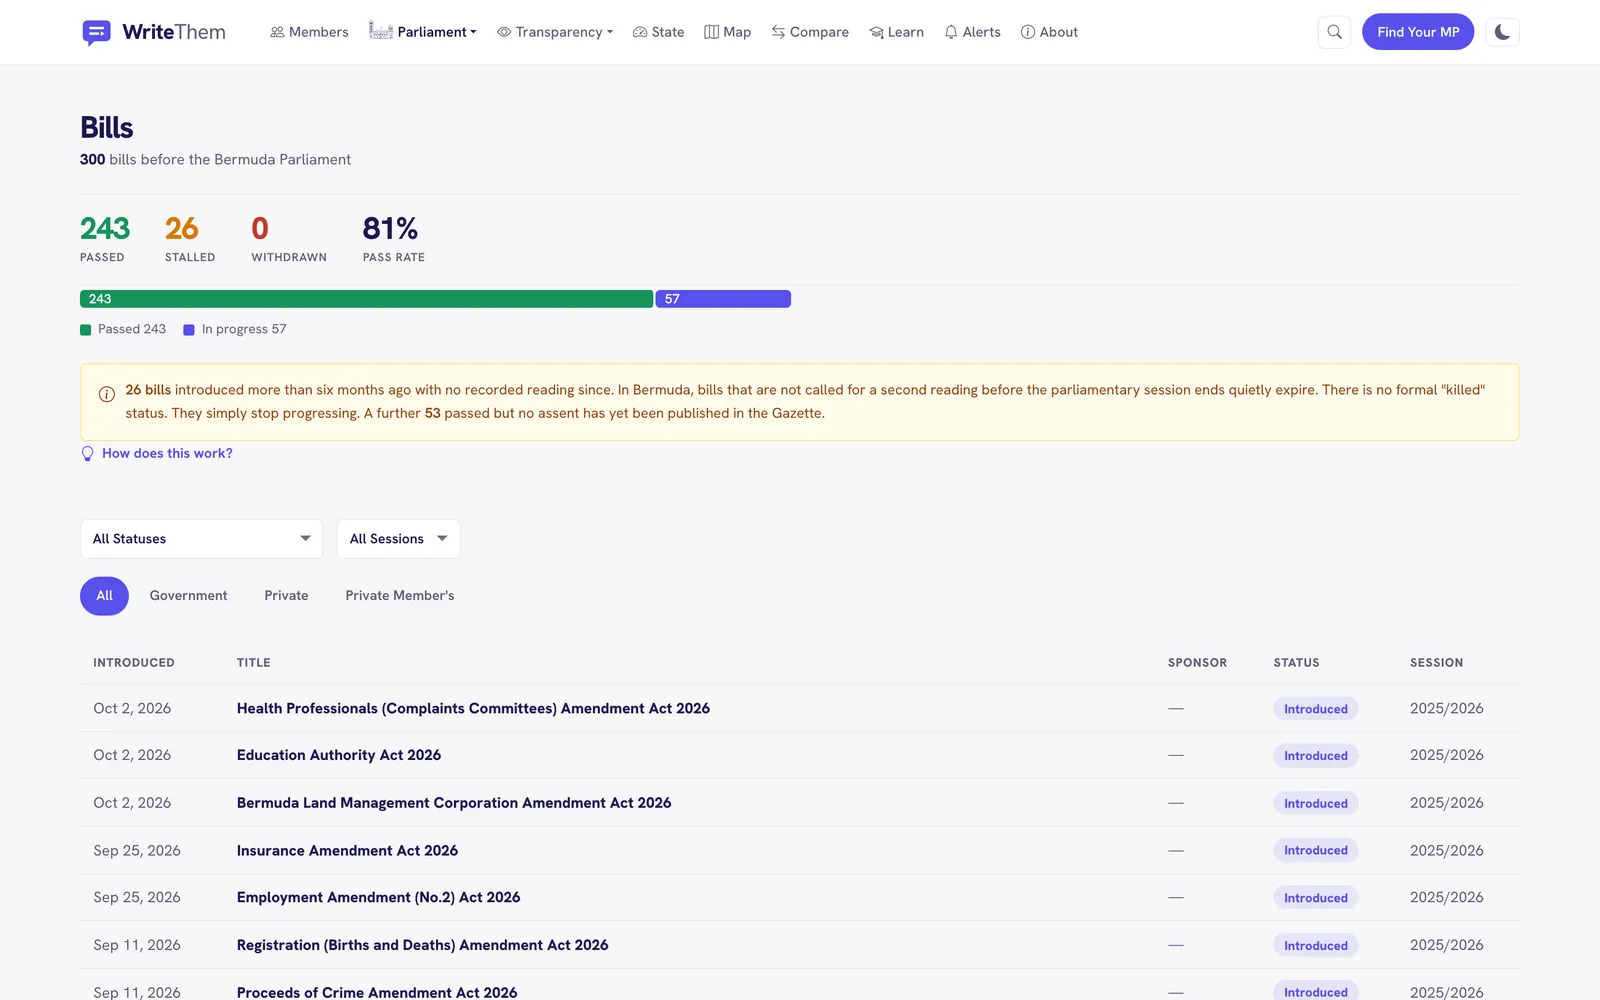
Task: Open the Alerts page
Action: [x=973, y=32]
